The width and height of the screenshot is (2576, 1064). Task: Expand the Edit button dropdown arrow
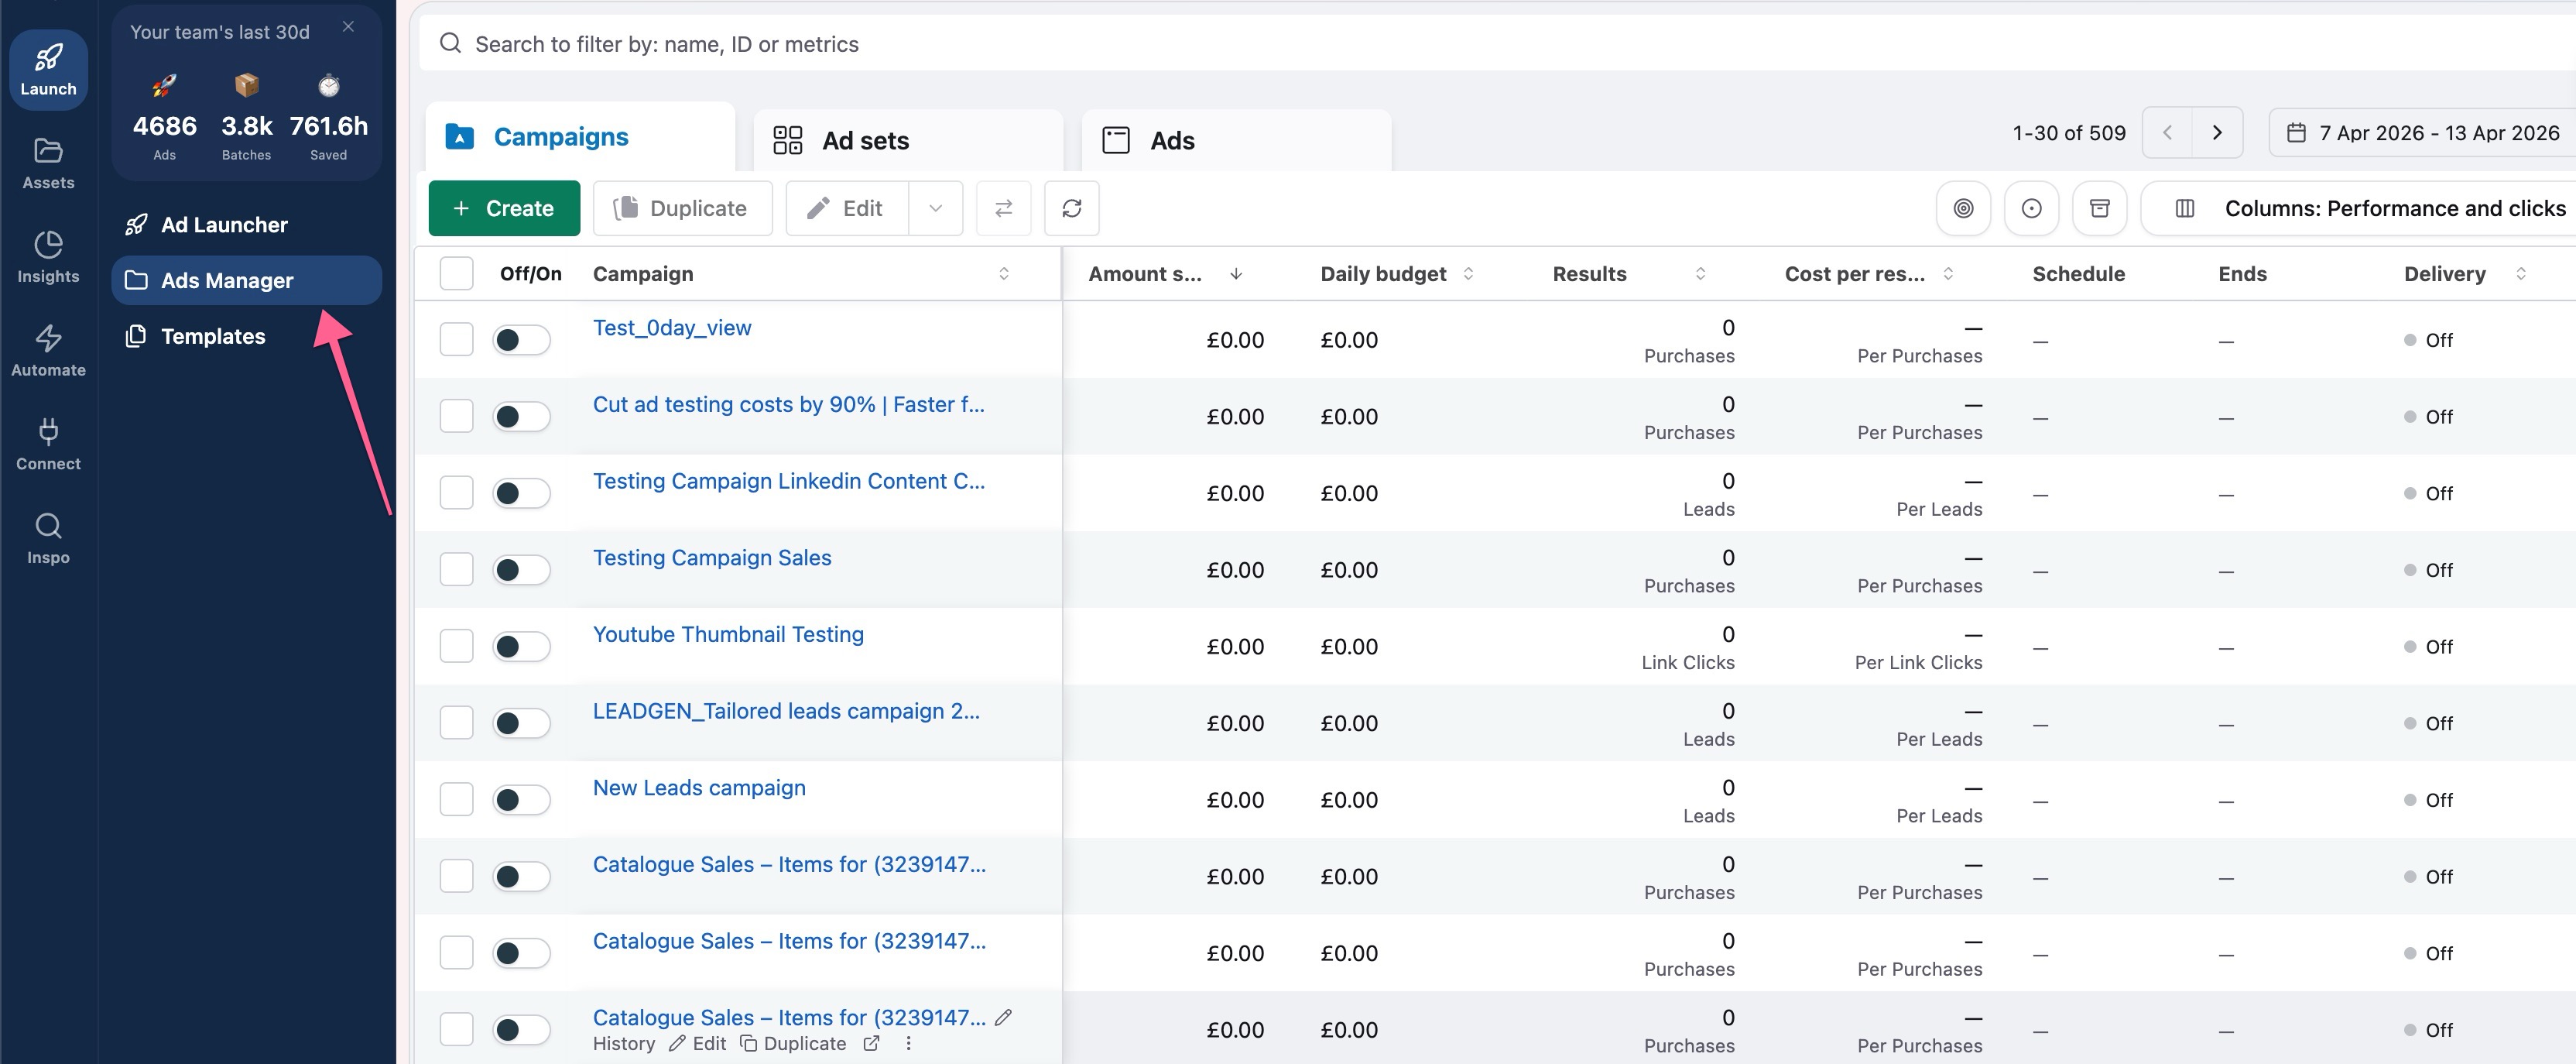click(x=935, y=208)
